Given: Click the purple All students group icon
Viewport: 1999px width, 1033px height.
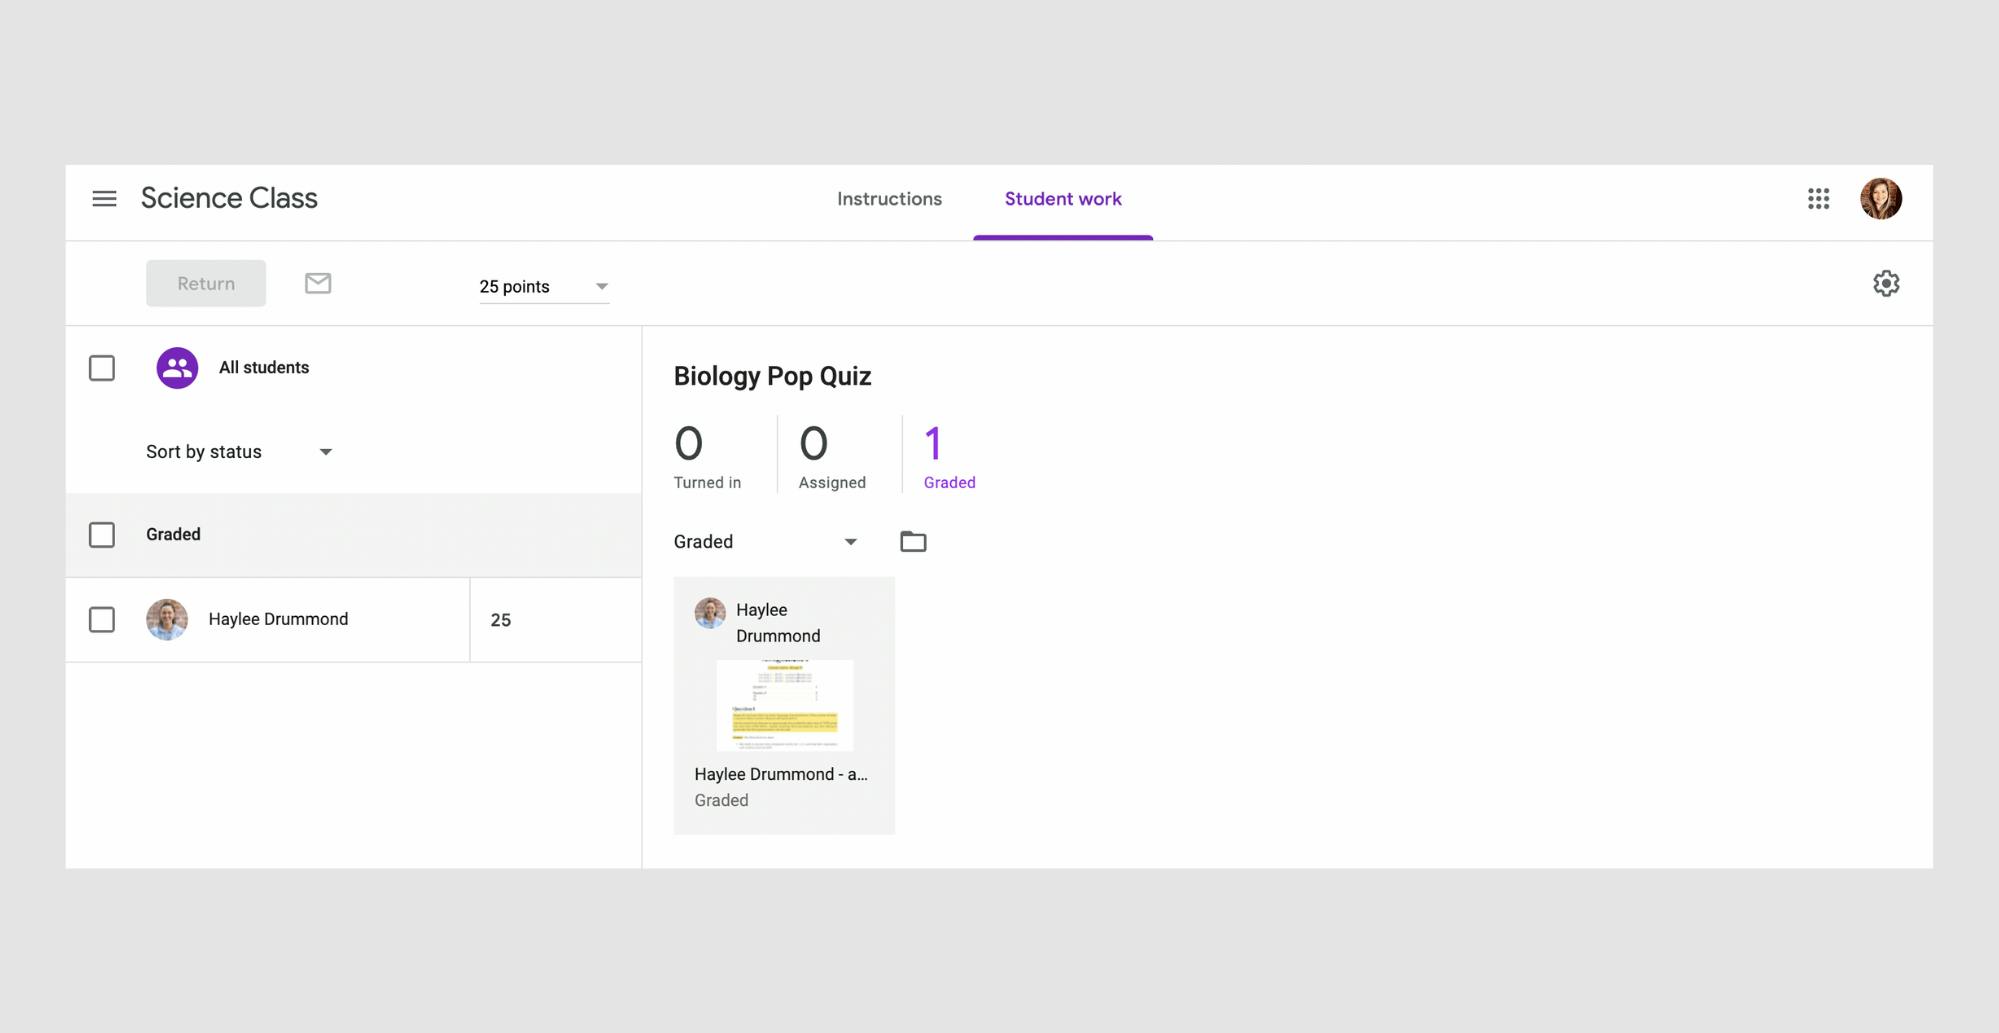Looking at the screenshot, I should tap(177, 368).
